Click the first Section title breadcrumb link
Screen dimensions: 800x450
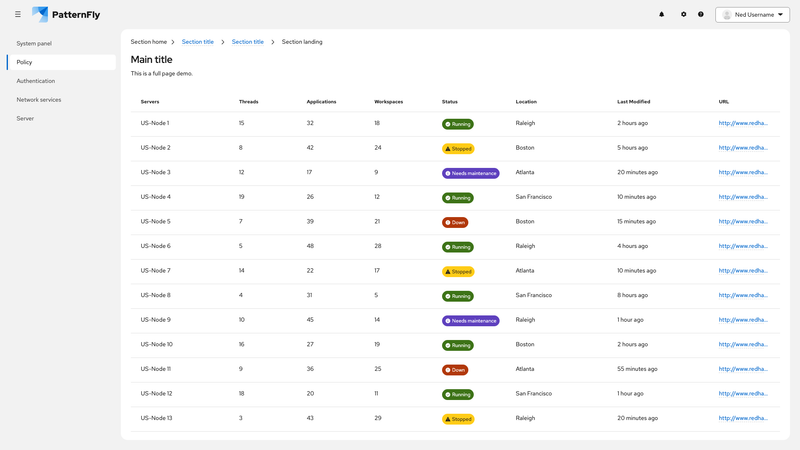(197, 42)
